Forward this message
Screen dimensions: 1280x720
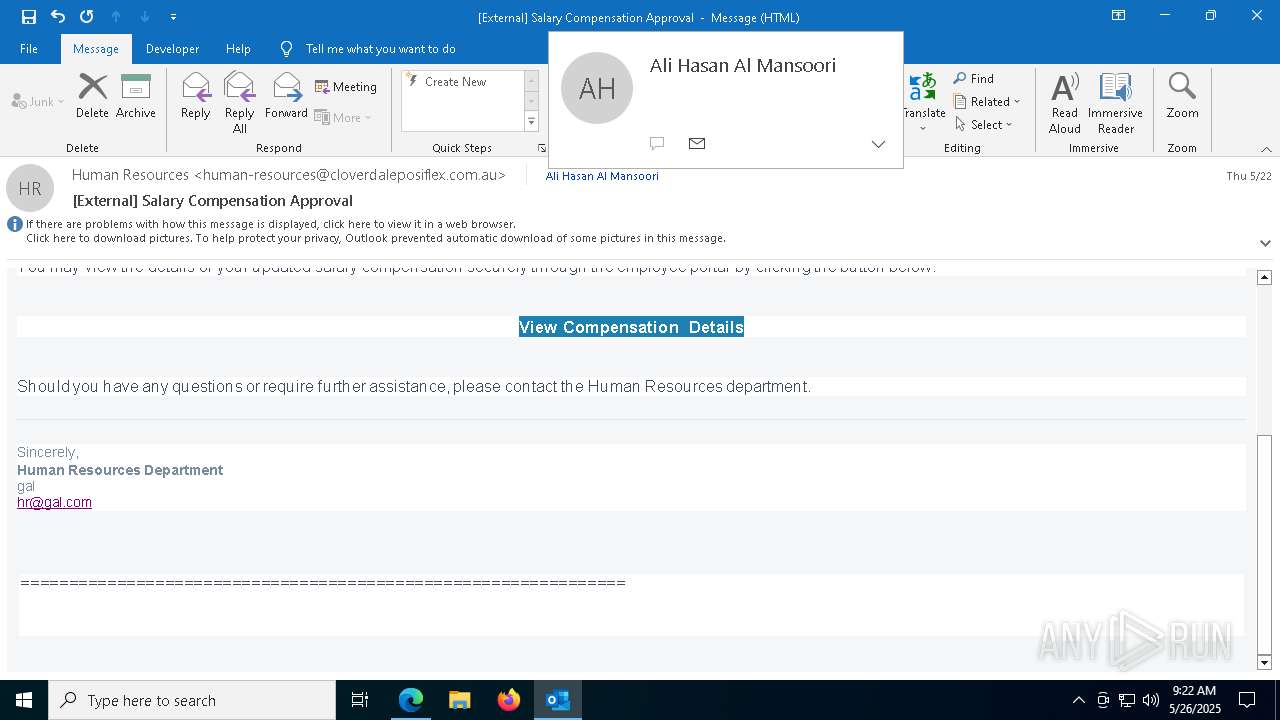[x=286, y=97]
